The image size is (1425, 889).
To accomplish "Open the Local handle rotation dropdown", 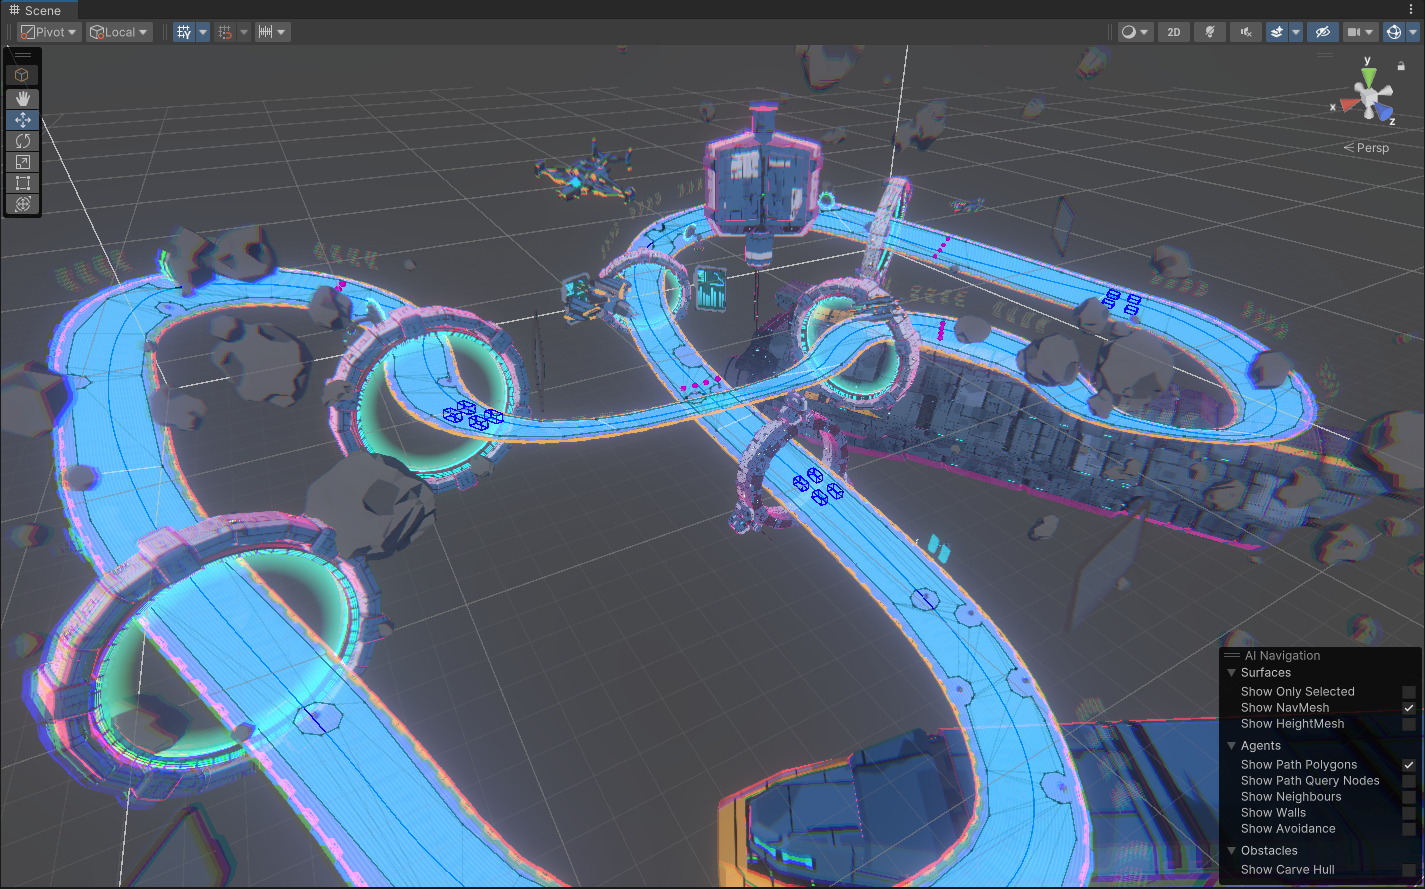I will 119,31.
